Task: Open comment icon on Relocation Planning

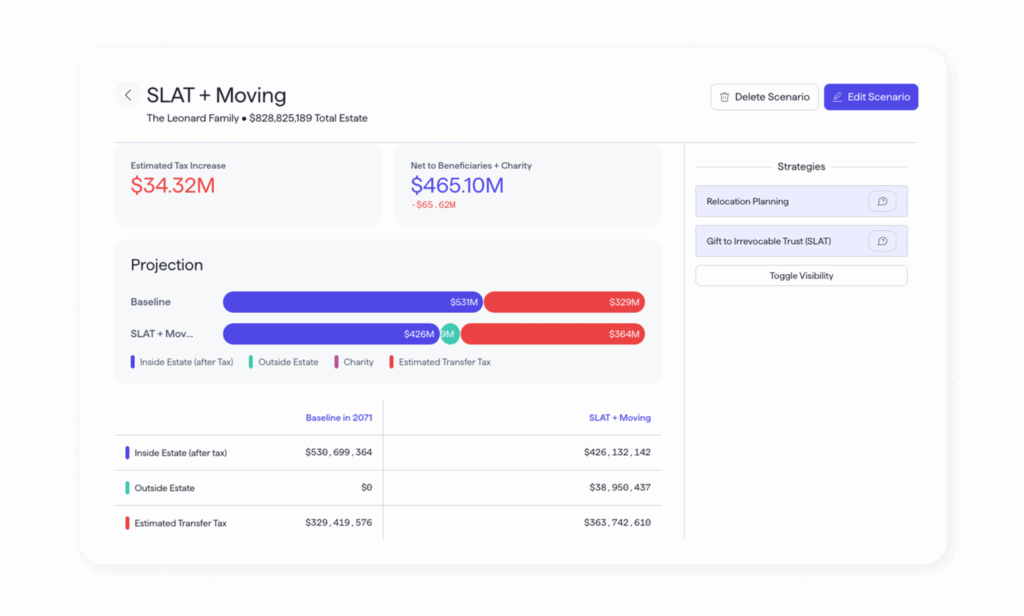Action: click(882, 201)
